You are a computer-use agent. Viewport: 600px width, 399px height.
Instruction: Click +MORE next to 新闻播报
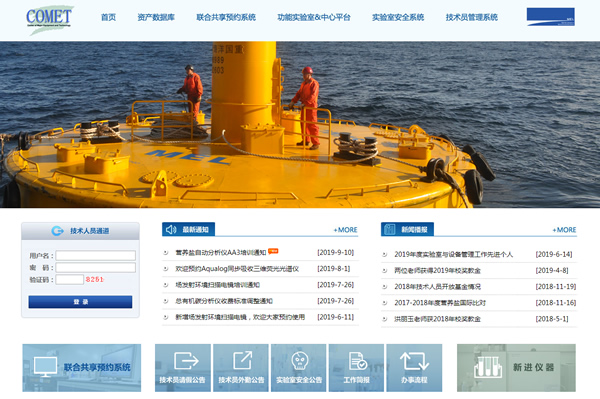point(564,230)
